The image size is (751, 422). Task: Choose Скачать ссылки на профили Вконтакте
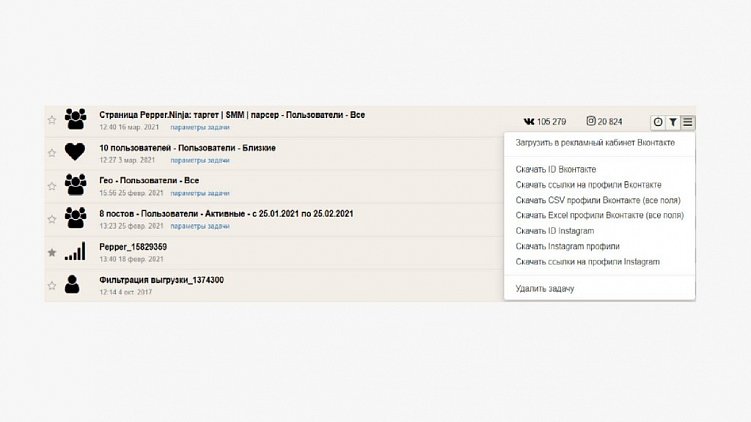(588, 185)
